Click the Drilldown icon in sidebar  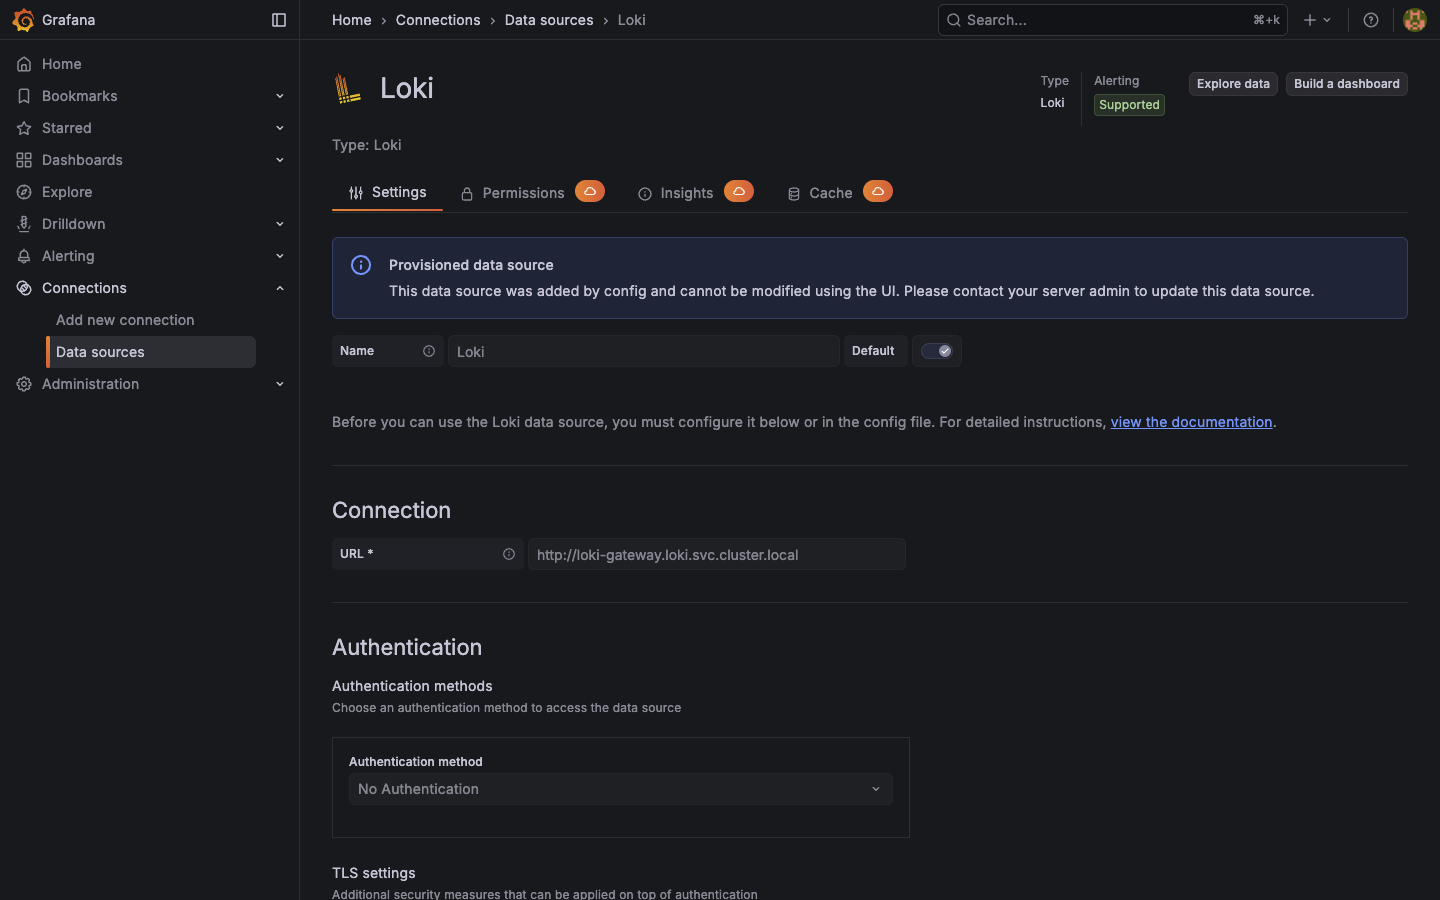pyautogui.click(x=24, y=224)
